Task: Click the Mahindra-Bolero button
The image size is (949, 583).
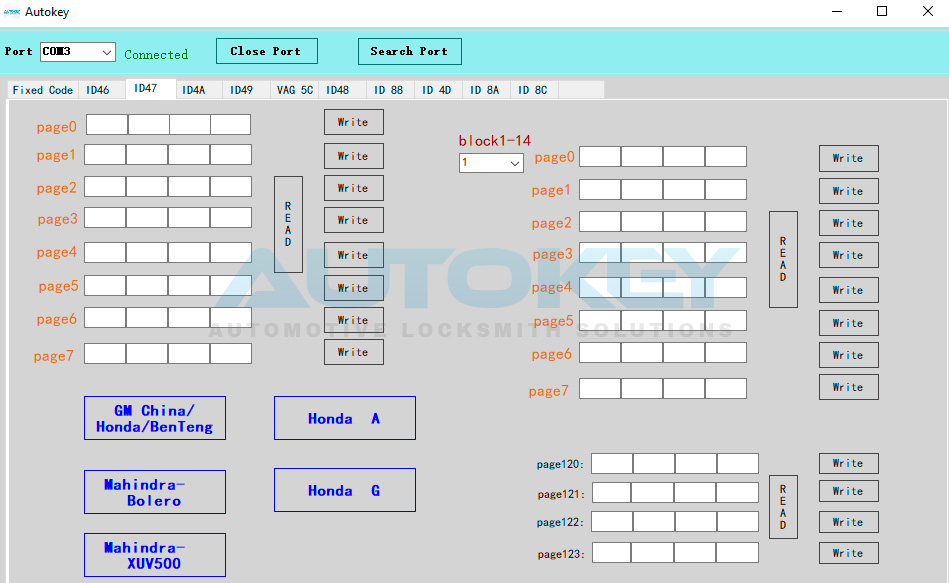Action: pos(155,492)
